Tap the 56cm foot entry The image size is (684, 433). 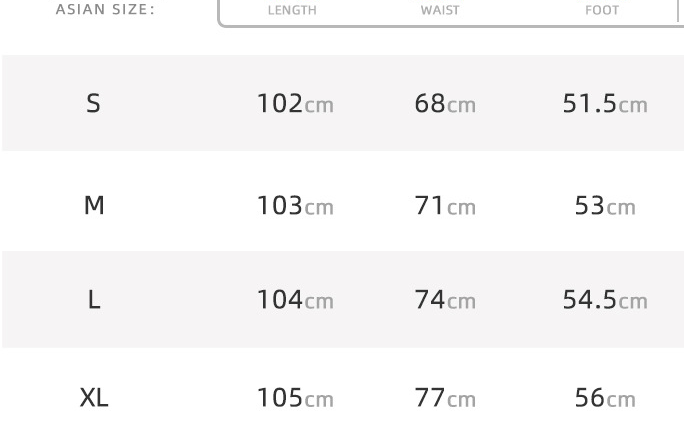(605, 397)
